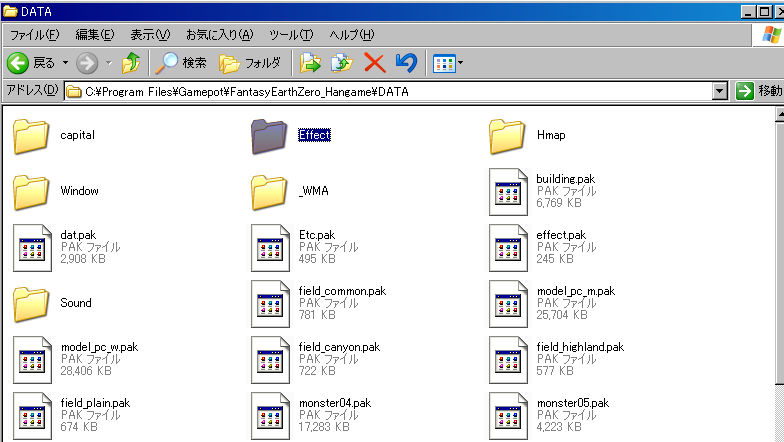Select the Etc.pak file icon
784x442 pixels.
pos(270,248)
